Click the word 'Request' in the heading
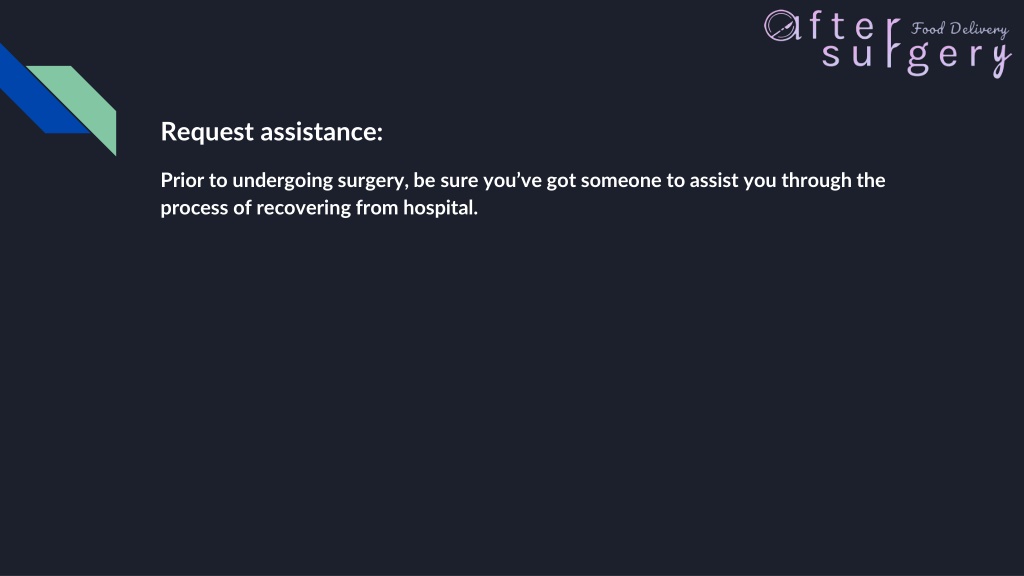 [207, 133]
